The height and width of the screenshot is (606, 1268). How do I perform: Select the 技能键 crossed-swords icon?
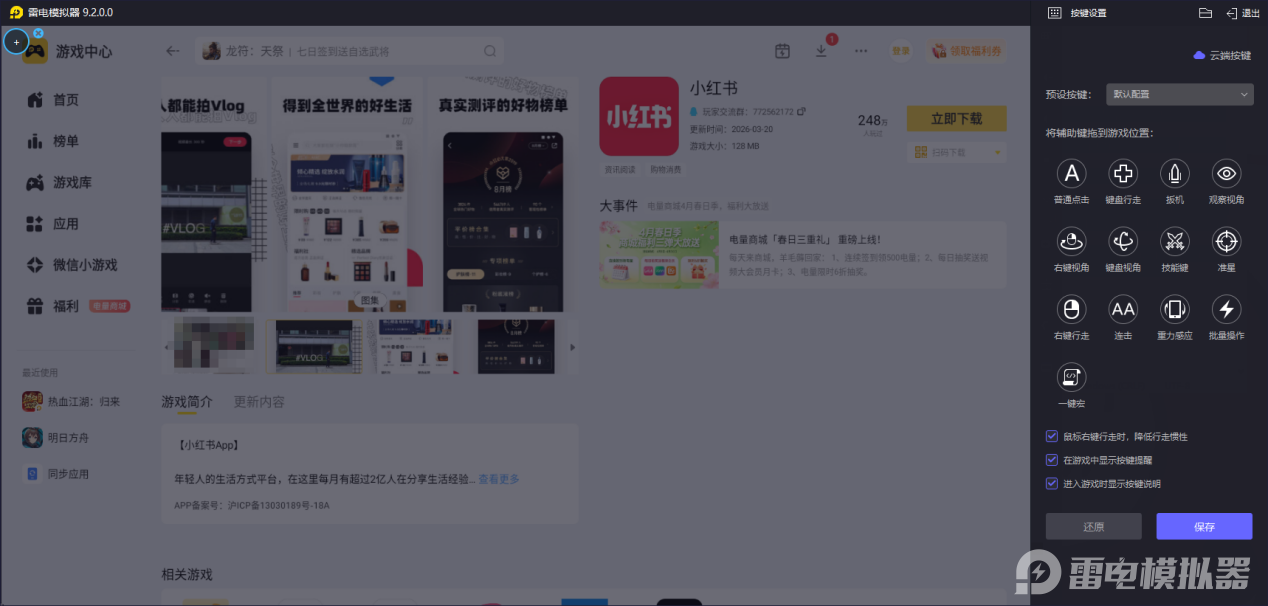point(1175,241)
